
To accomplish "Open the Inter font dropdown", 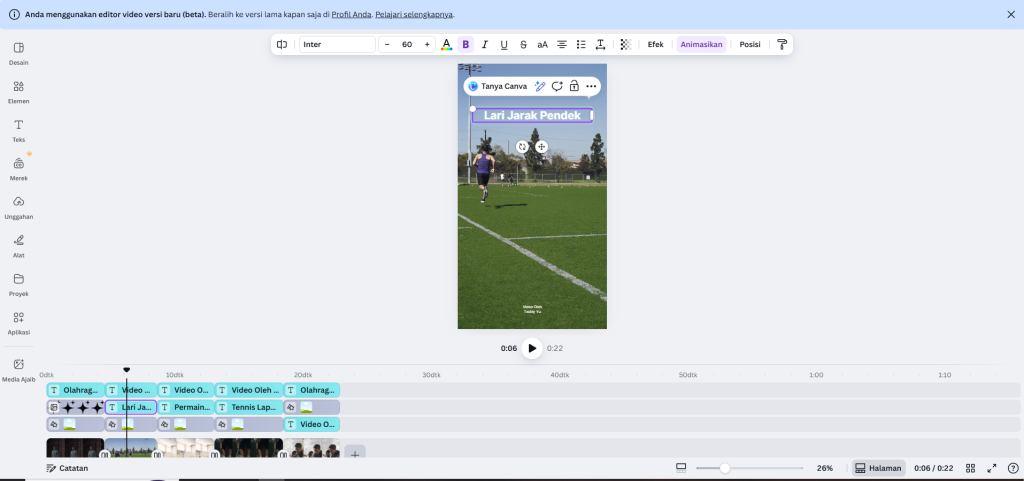I will click(337, 44).
